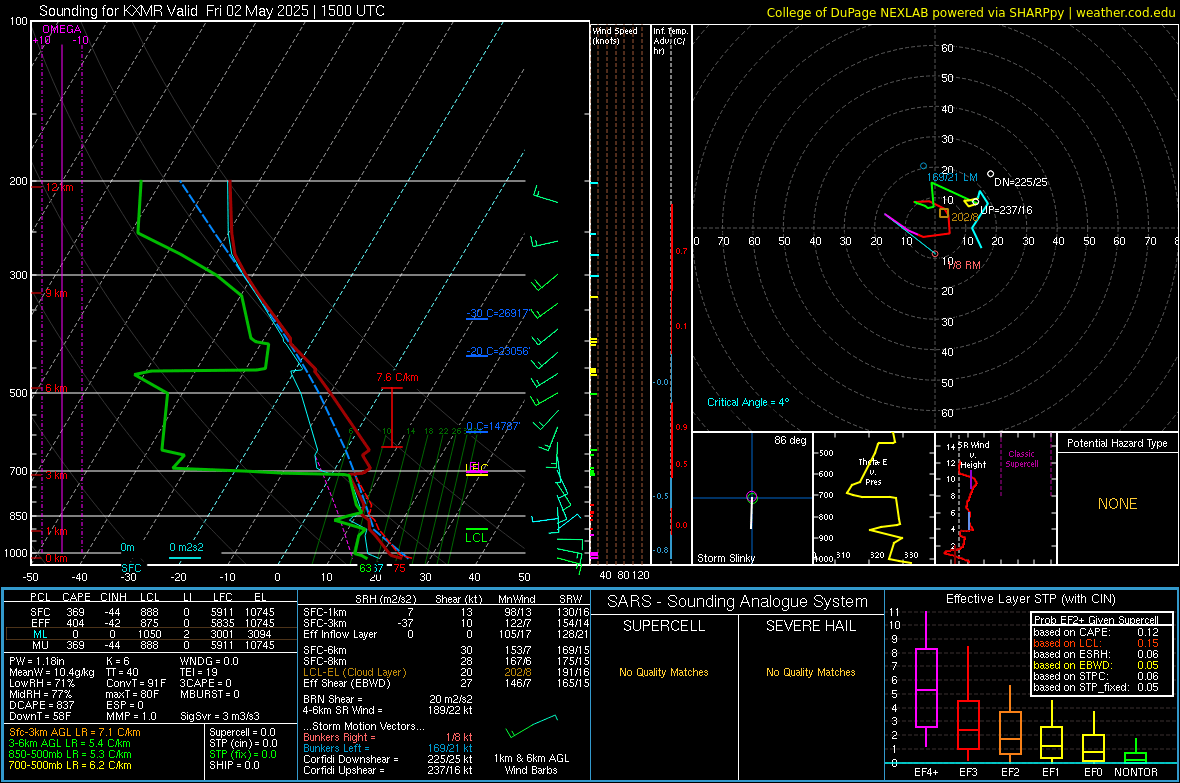Select the EFF parcel row
This screenshot has width=1180, height=783.
tap(151, 623)
